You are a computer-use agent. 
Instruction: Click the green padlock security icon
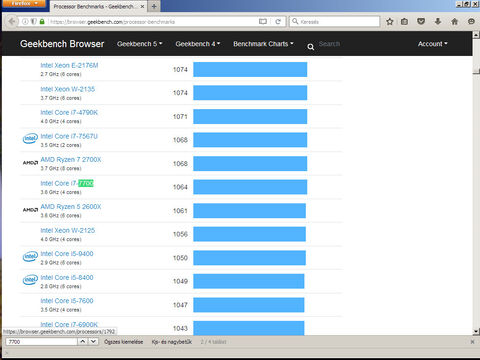(42, 22)
